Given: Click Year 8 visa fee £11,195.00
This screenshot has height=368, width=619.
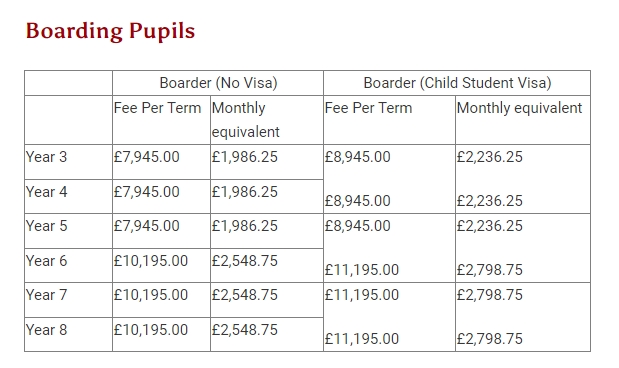Looking at the screenshot, I should pyautogui.click(x=362, y=339).
